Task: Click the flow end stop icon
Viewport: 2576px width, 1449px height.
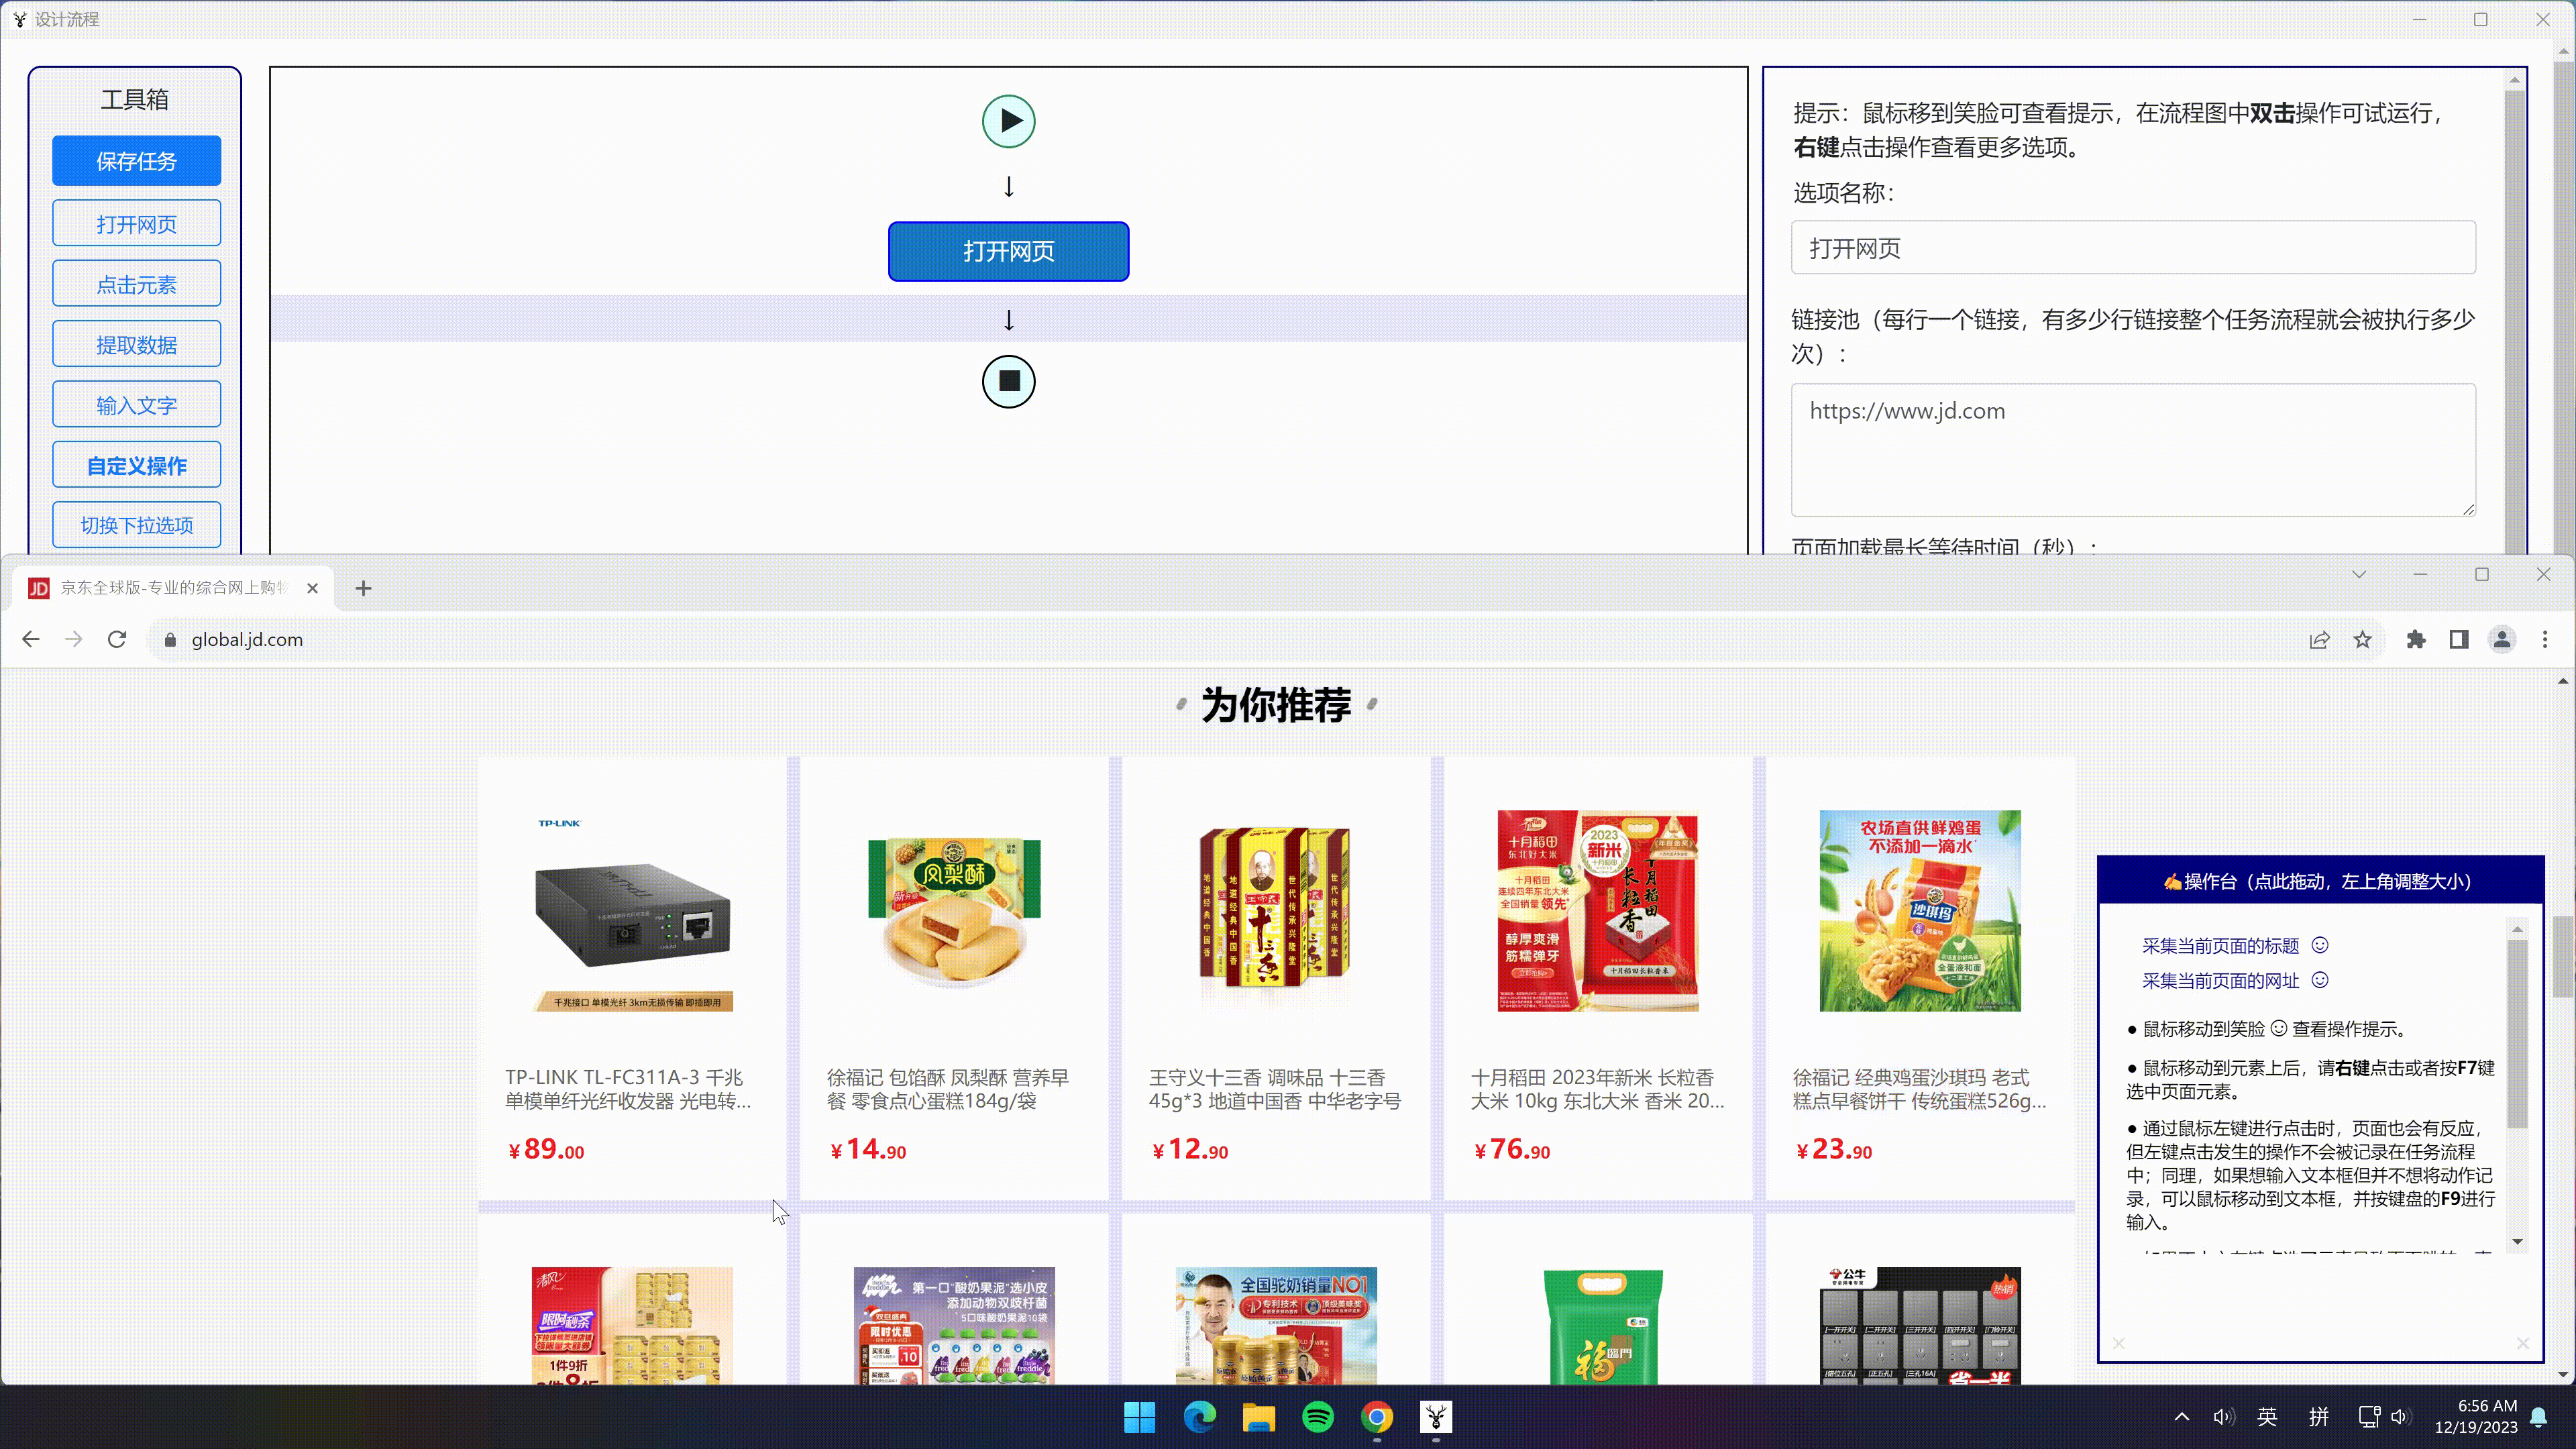Action: pyautogui.click(x=1008, y=381)
